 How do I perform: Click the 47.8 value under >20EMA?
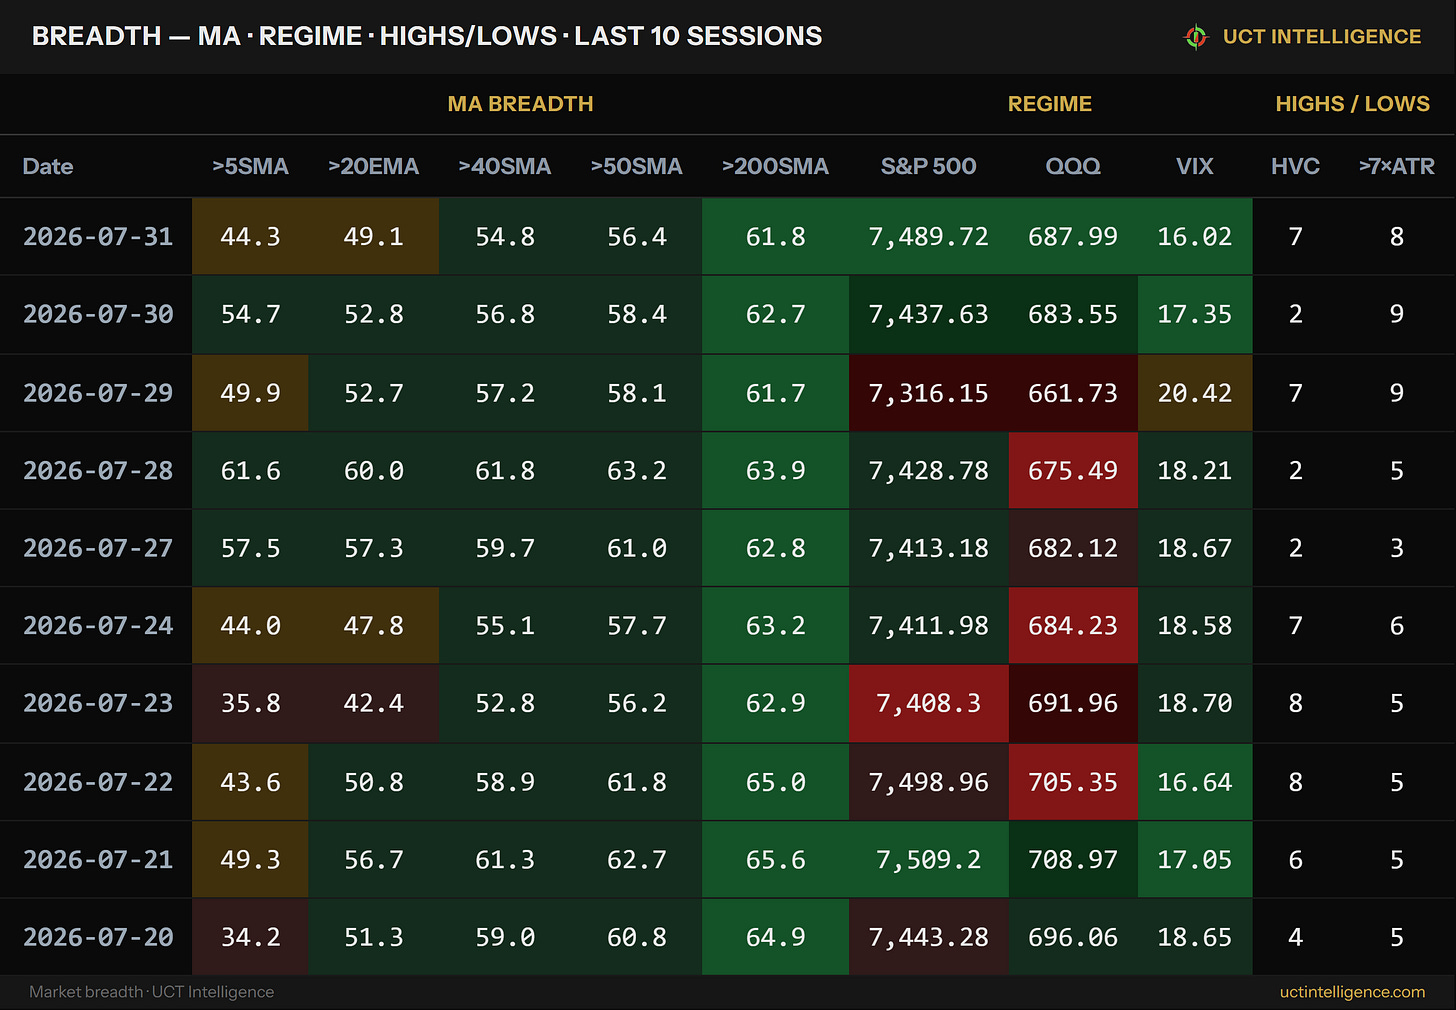[x=373, y=626]
